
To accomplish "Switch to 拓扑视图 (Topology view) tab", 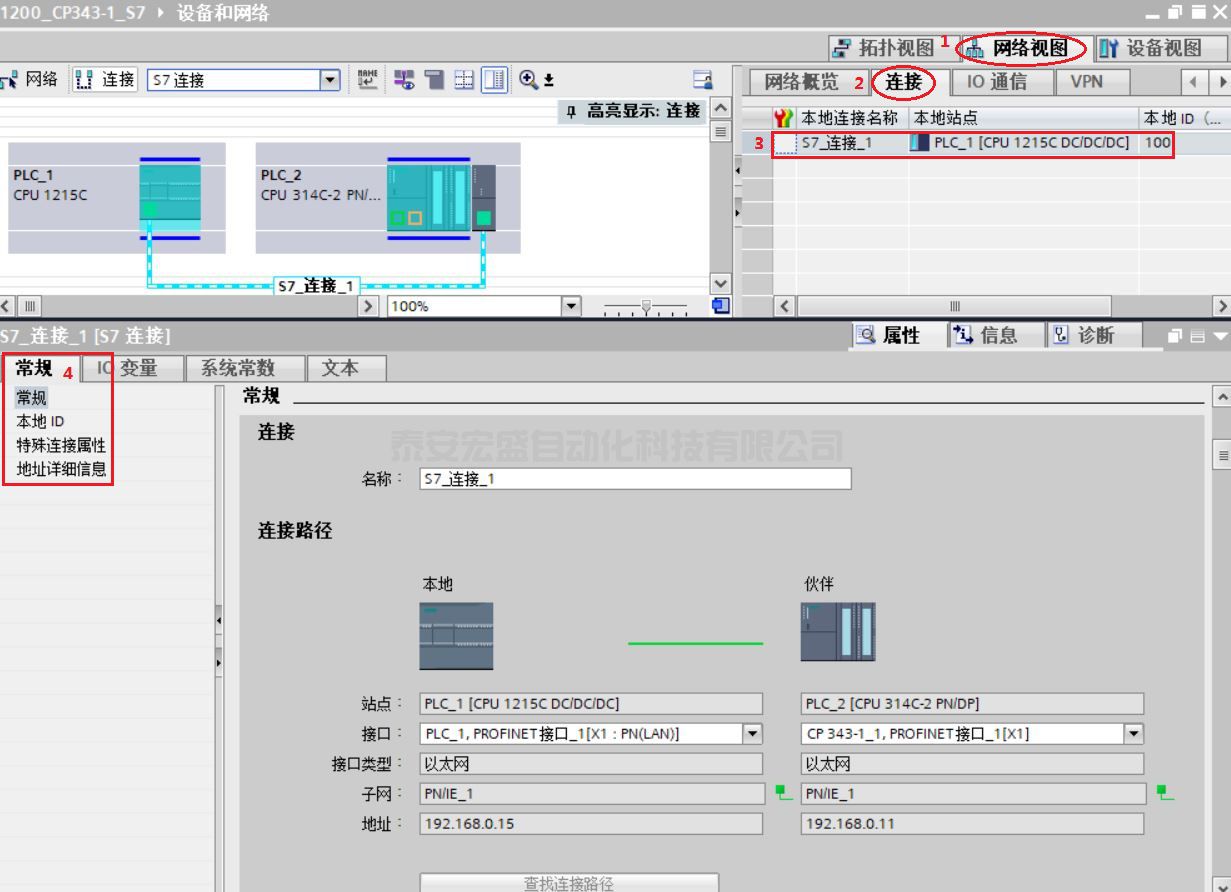I will pyautogui.click(x=884, y=47).
